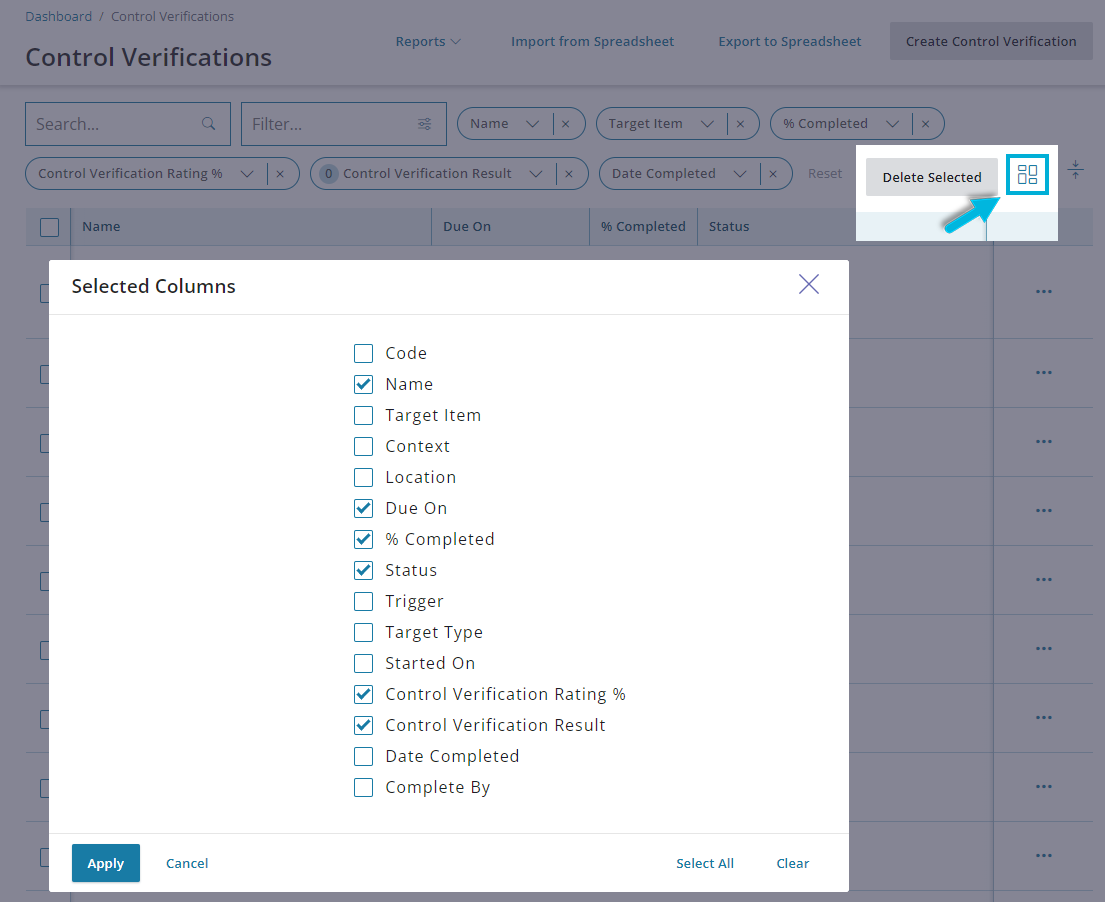The width and height of the screenshot is (1105, 902).
Task: Expand the Name filter dropdown
Action: coord(533,124)
